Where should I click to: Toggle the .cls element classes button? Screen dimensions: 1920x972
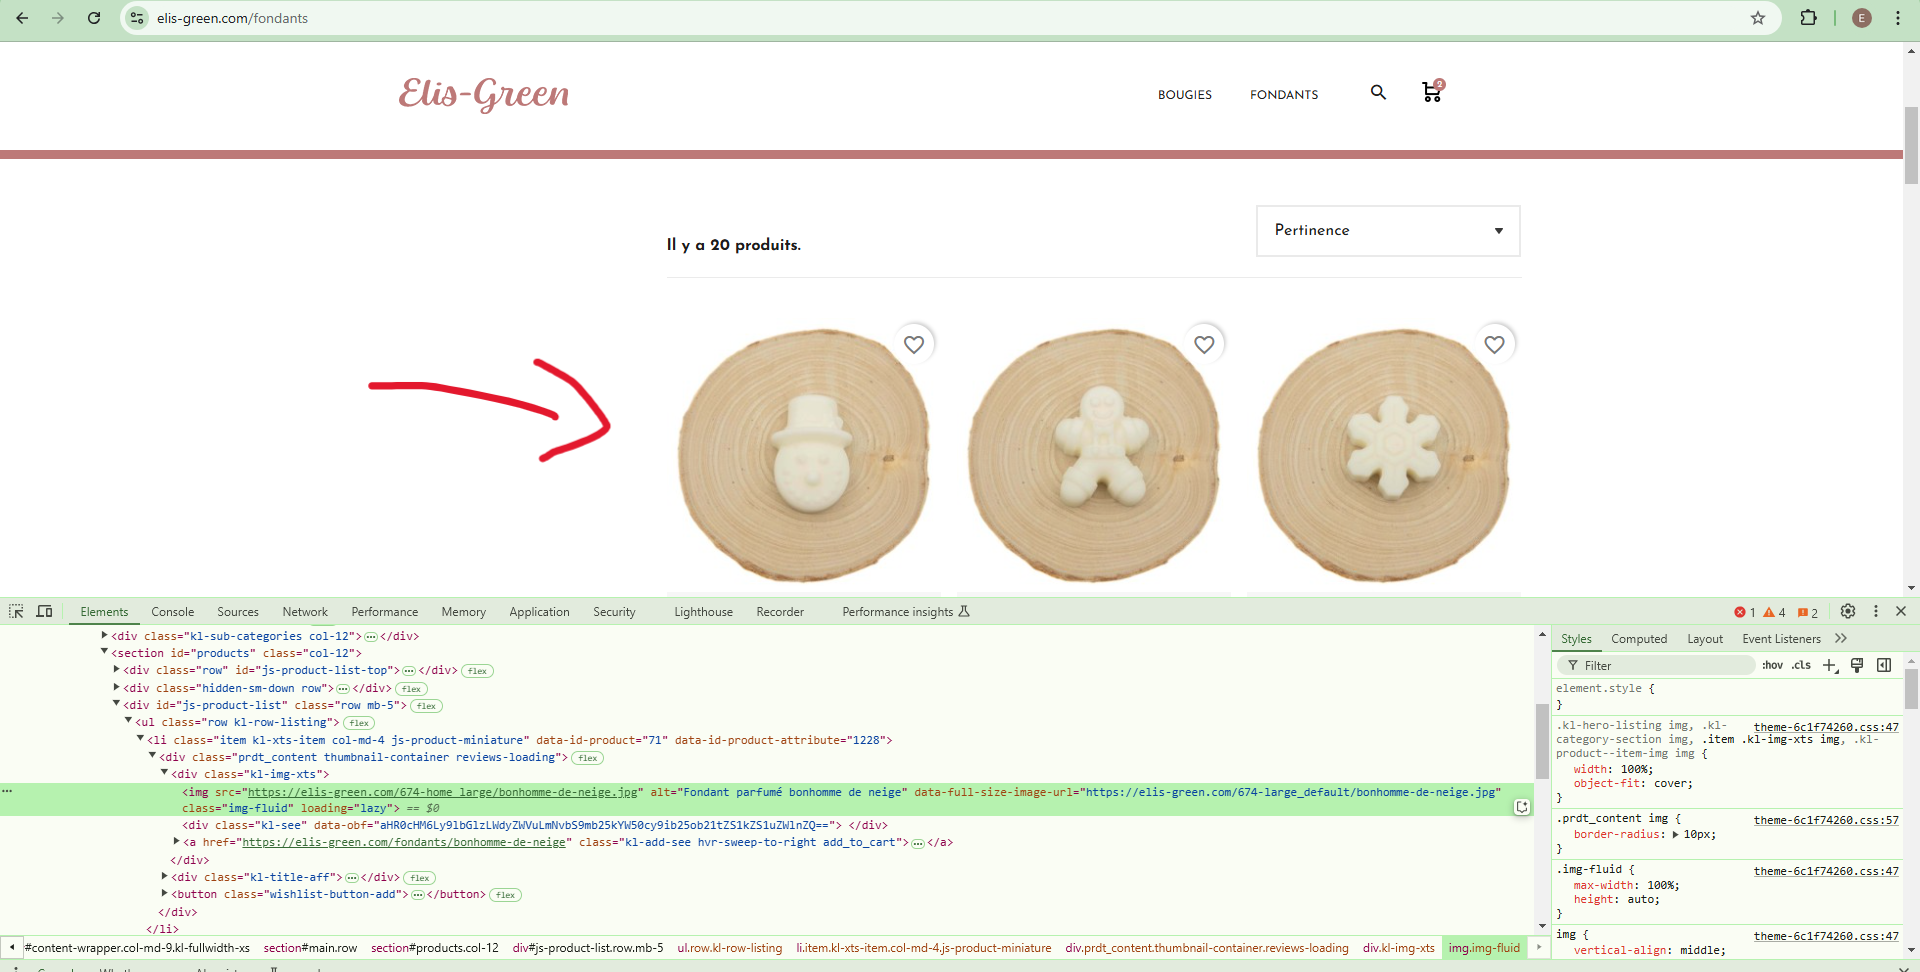(1801, 665)
